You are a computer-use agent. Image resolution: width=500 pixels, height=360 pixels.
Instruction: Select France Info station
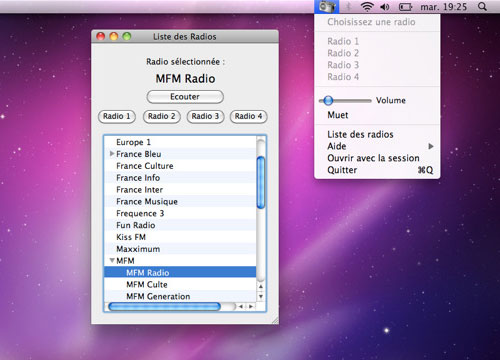180,178
